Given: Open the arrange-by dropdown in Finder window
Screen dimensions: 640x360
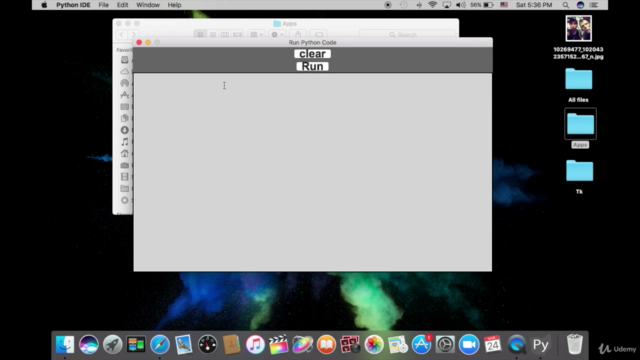Looking at the screenshot, I should point(256,35).
